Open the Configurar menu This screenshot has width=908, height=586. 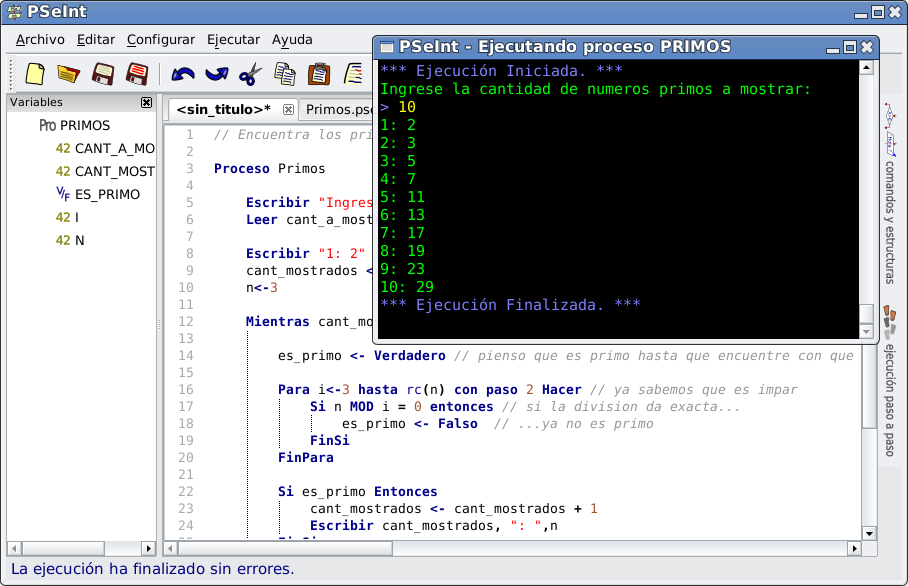coord(160,39)
